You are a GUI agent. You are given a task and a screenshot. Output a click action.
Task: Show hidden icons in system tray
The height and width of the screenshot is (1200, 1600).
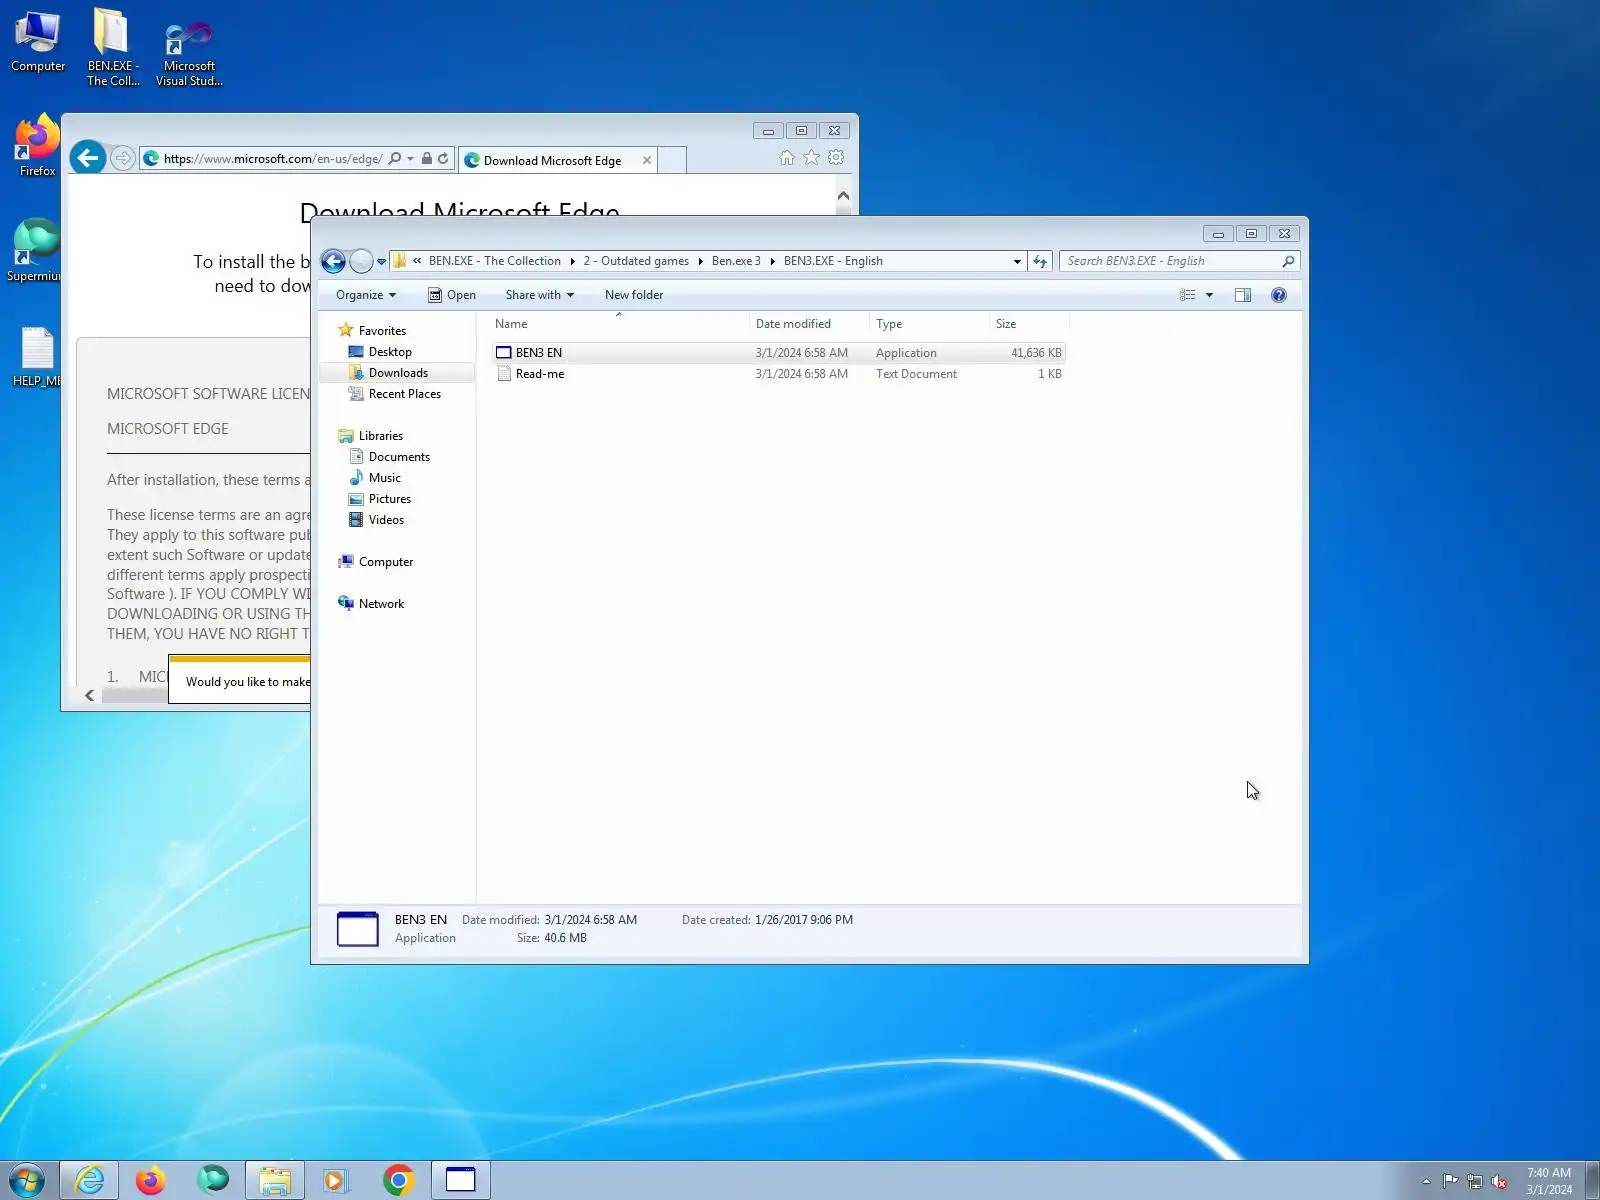click(1426, 1181)
